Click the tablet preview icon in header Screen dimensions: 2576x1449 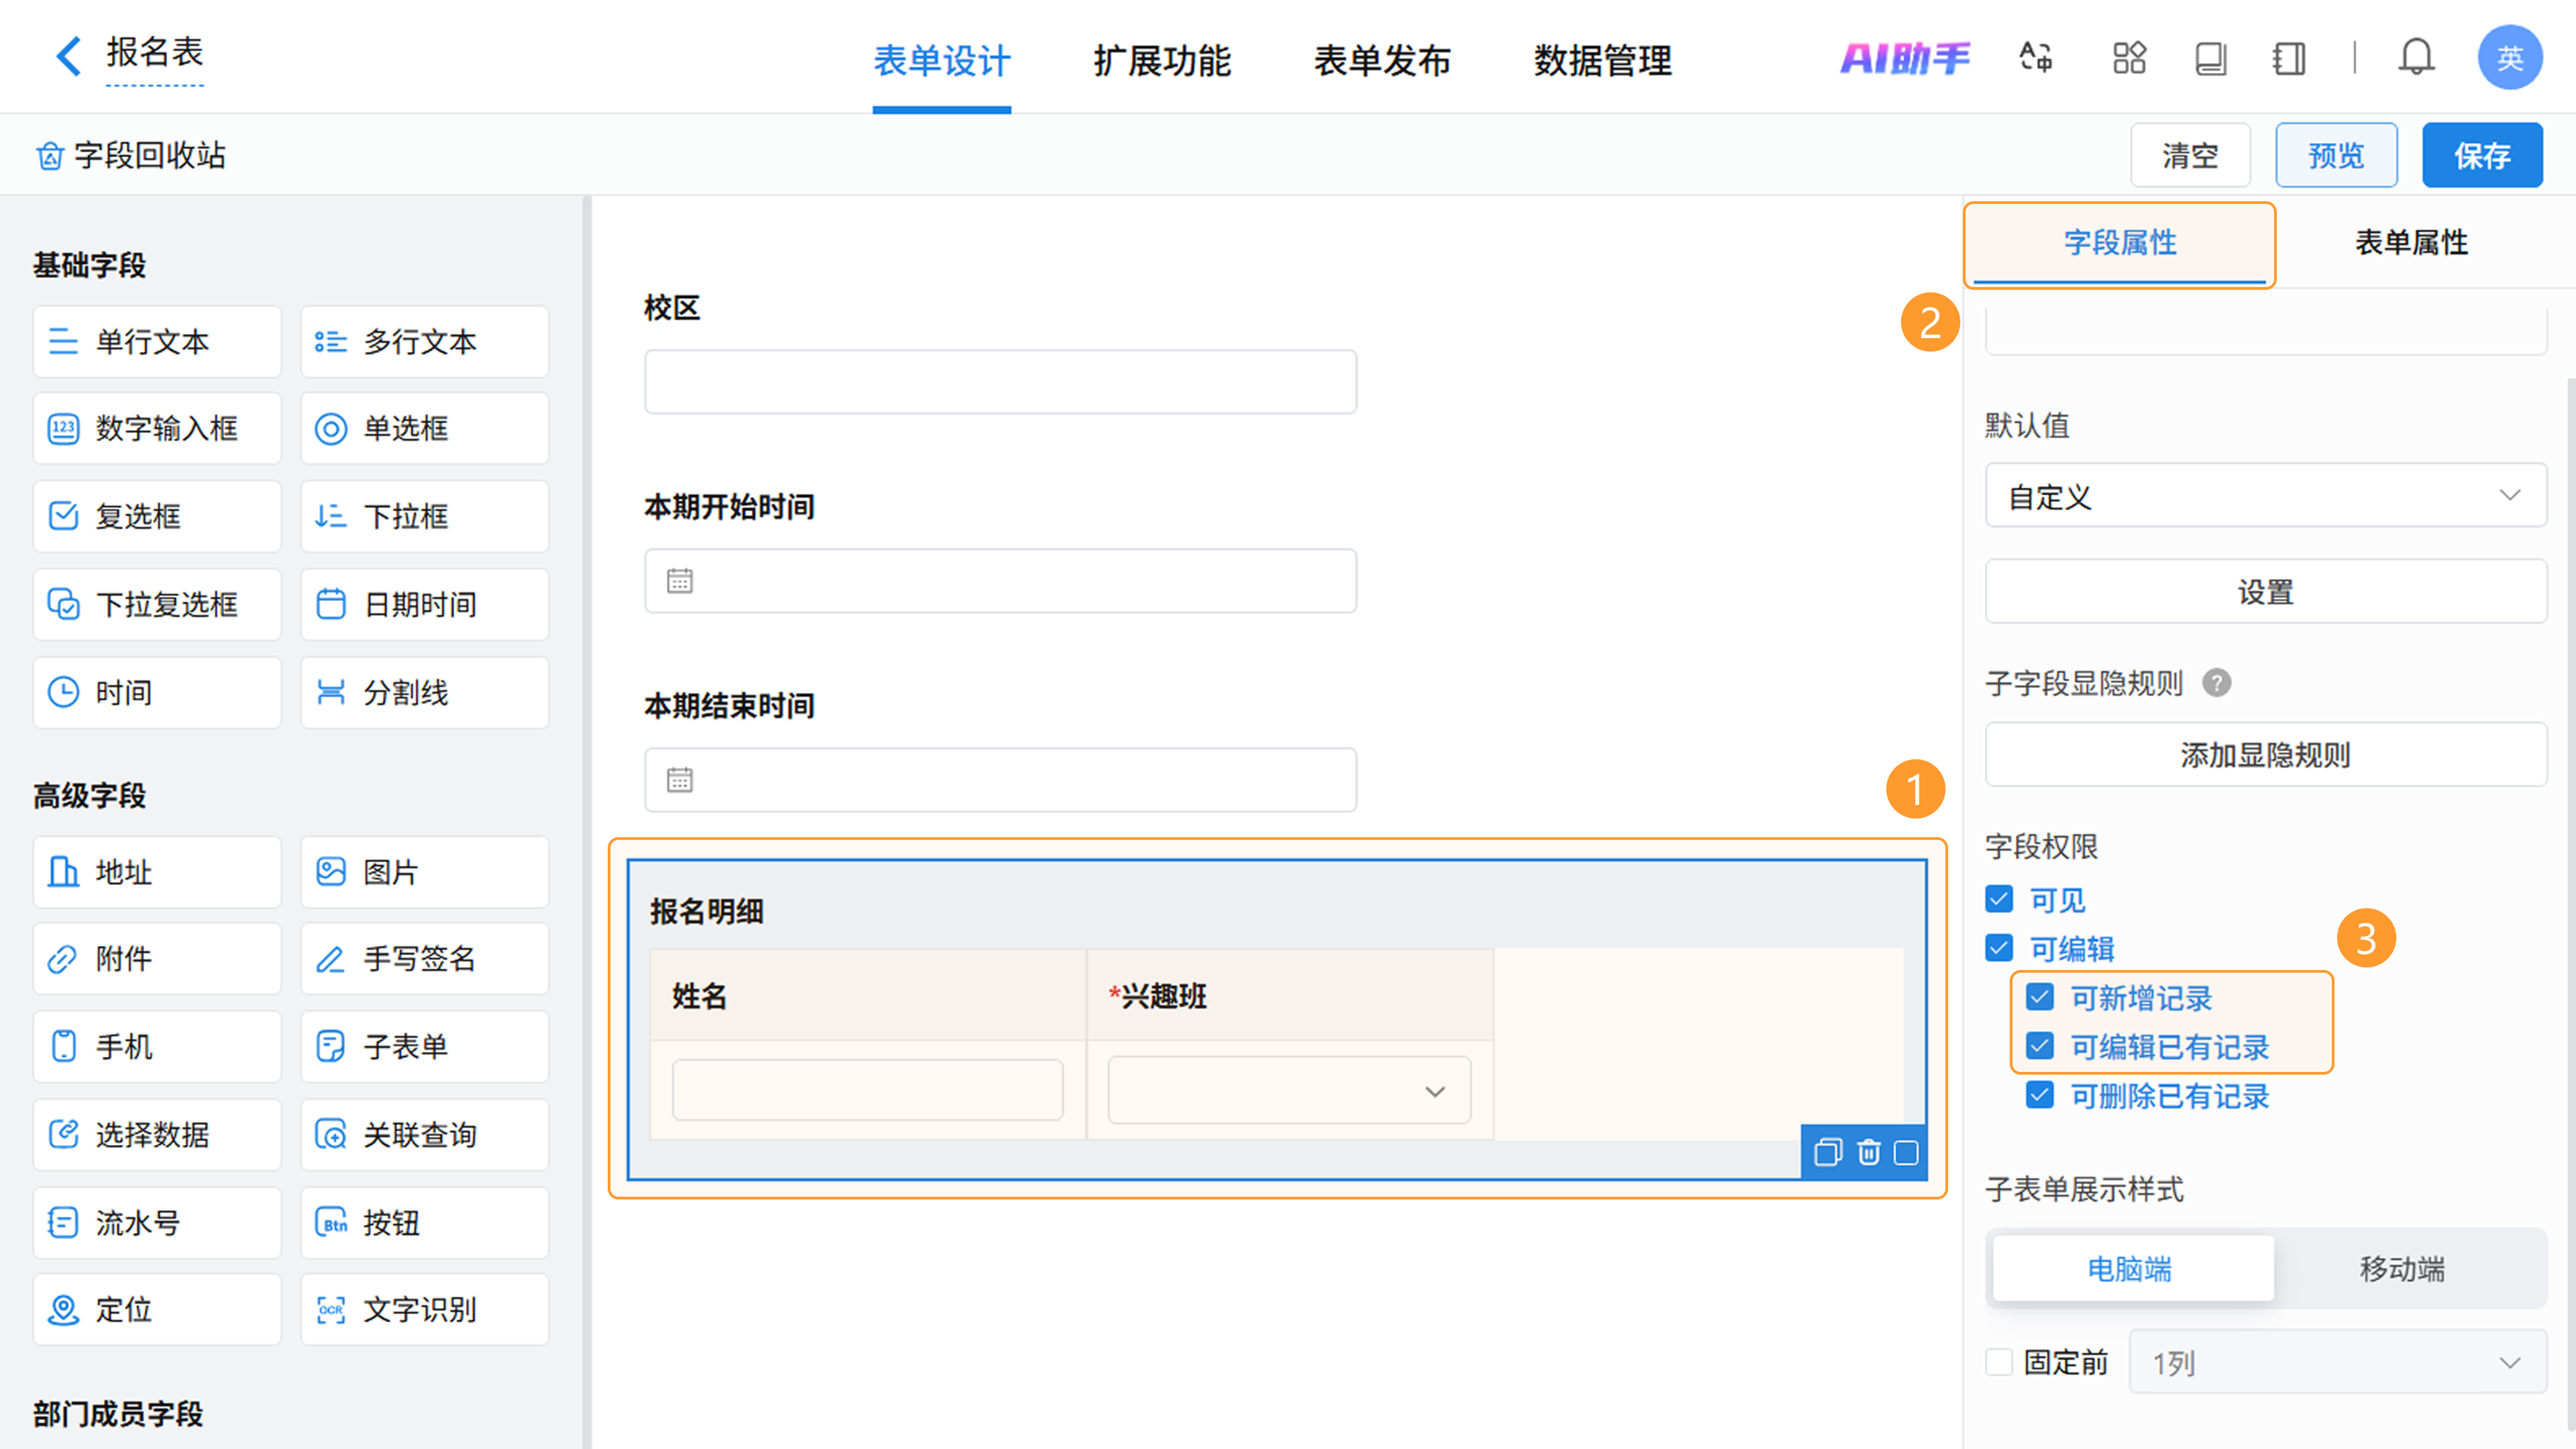point(2210,58)
